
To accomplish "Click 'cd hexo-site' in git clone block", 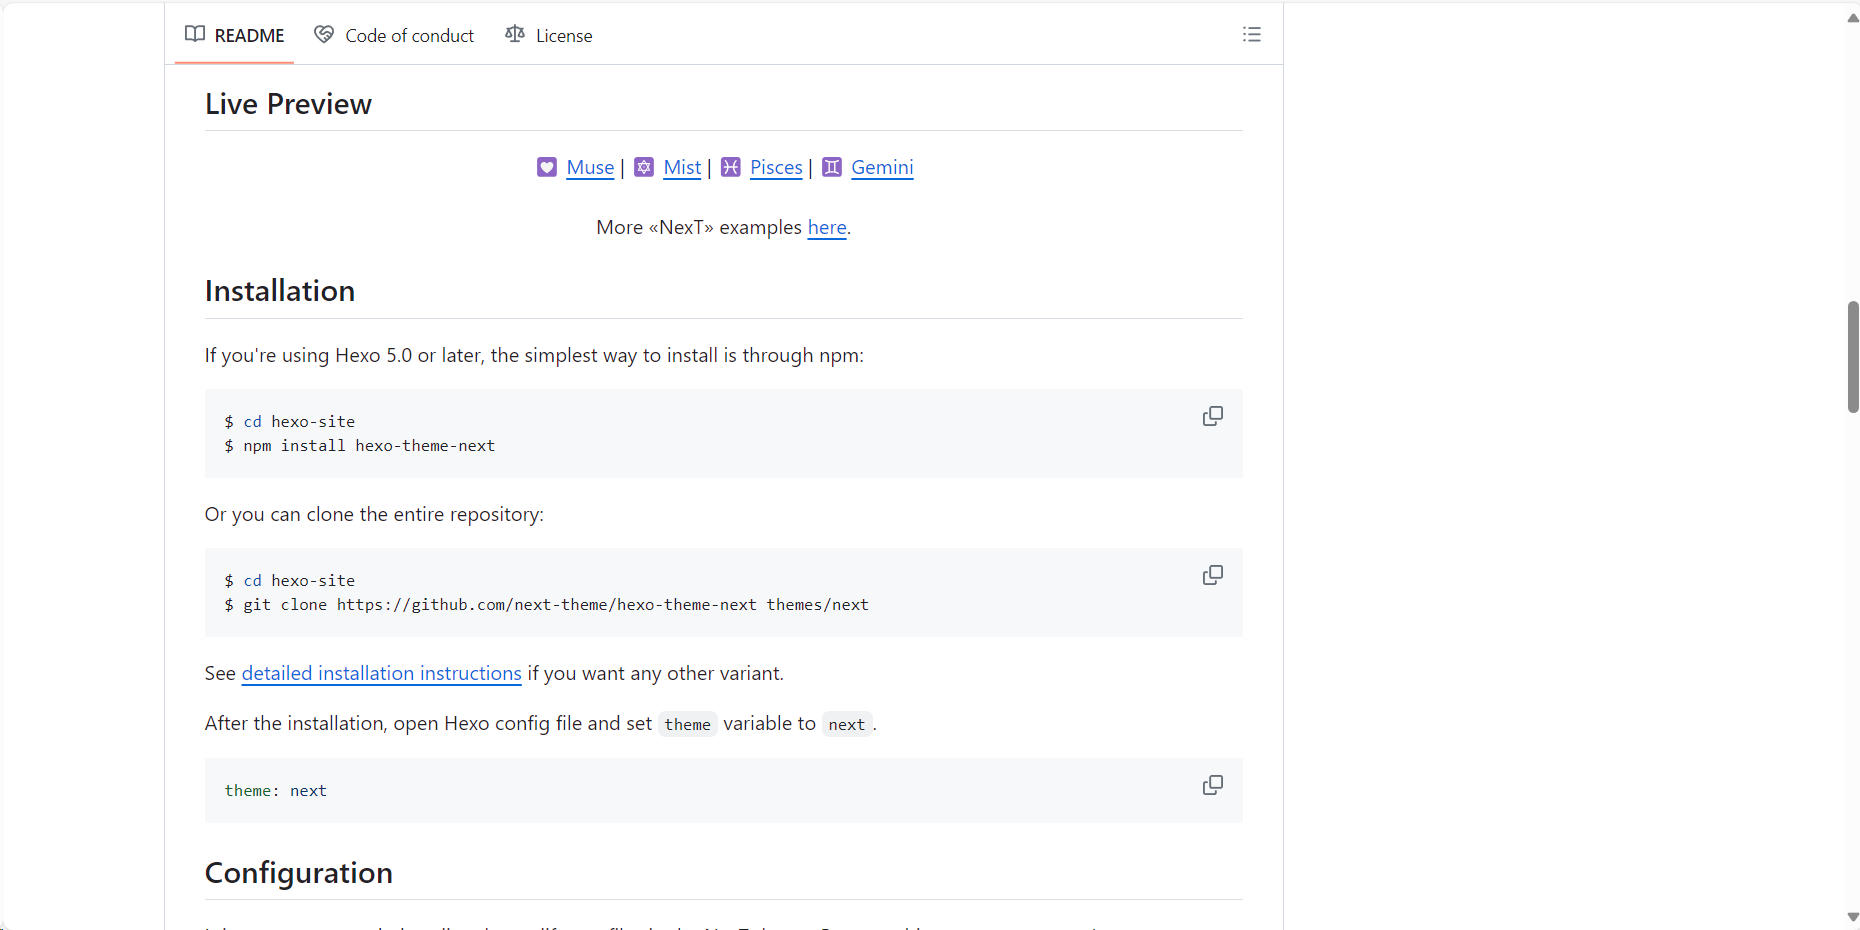I will click(x=299, y=581).
